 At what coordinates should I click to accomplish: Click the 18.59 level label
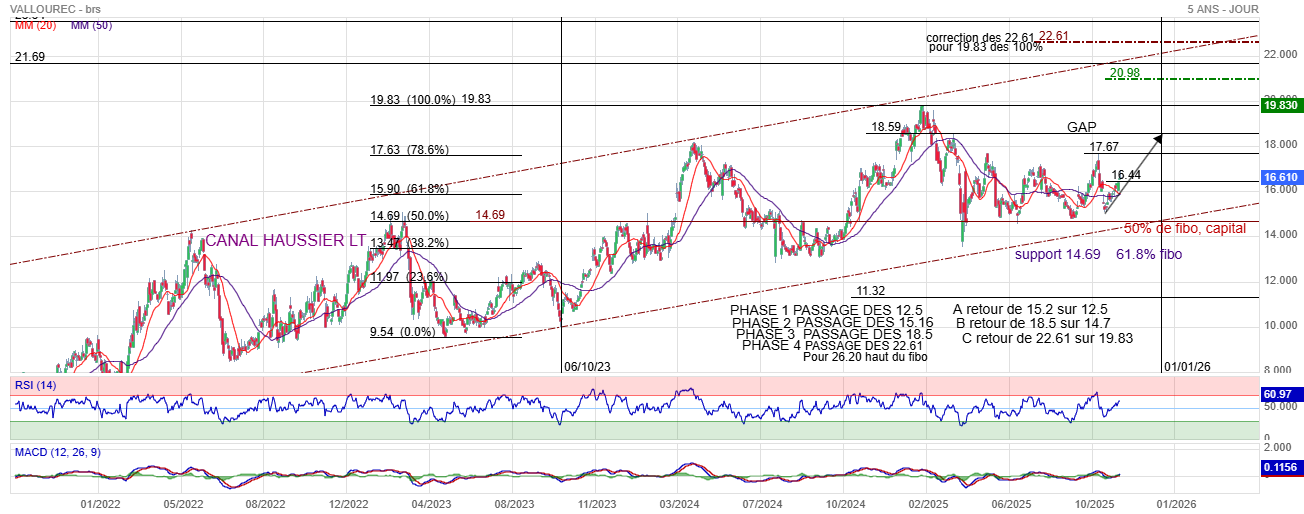point(886,128)
